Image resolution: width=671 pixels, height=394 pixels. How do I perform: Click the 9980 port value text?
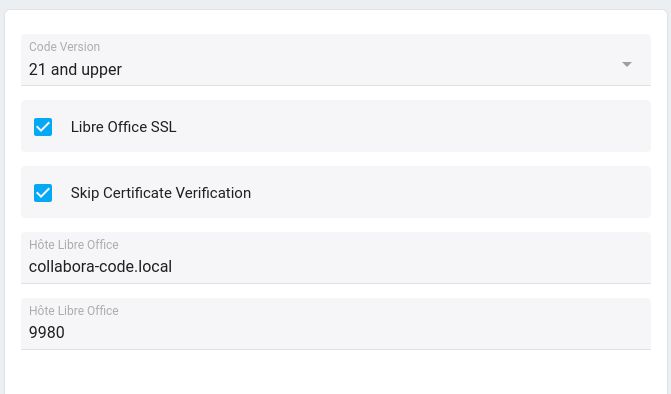pyautogui.click(x=47, y=332)
